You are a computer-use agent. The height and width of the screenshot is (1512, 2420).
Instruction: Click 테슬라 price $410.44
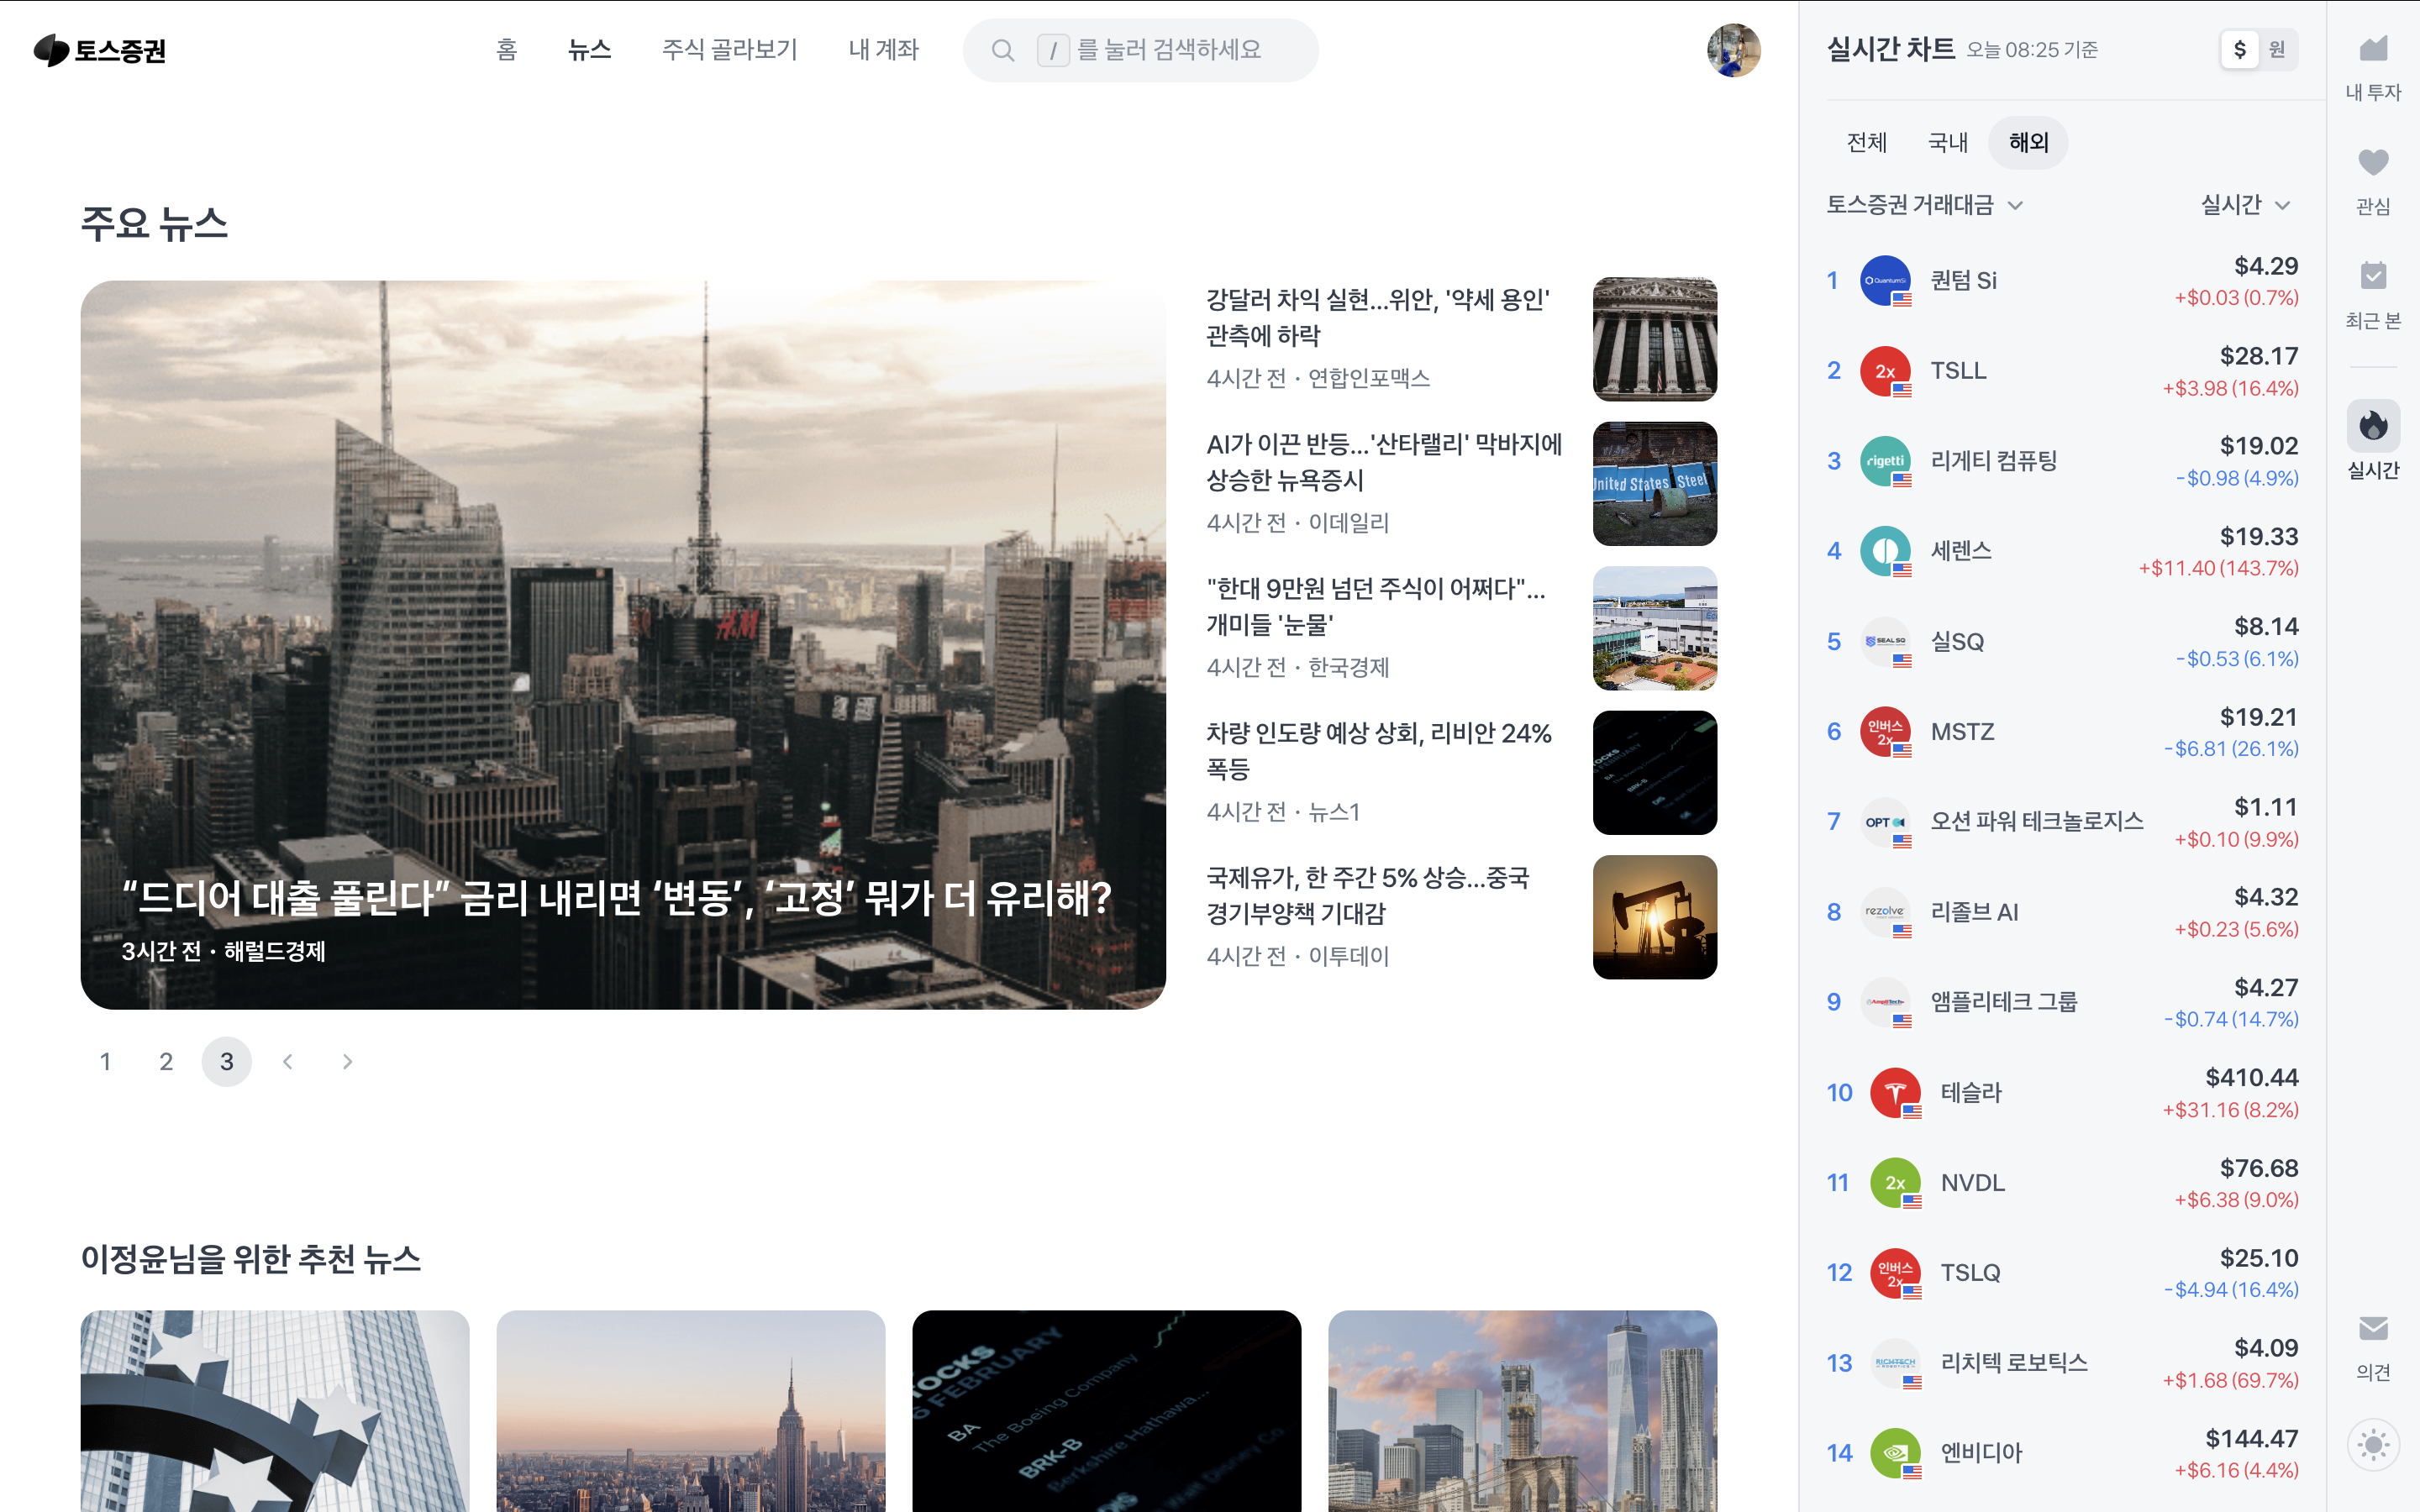click(2252, 1078)
